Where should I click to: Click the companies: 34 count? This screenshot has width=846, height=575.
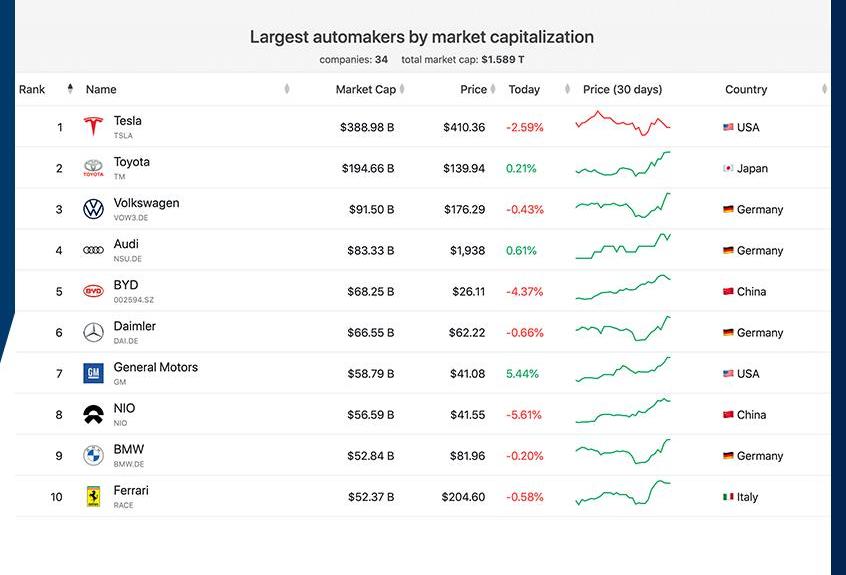pyautogui.click(x=353, y=59)
